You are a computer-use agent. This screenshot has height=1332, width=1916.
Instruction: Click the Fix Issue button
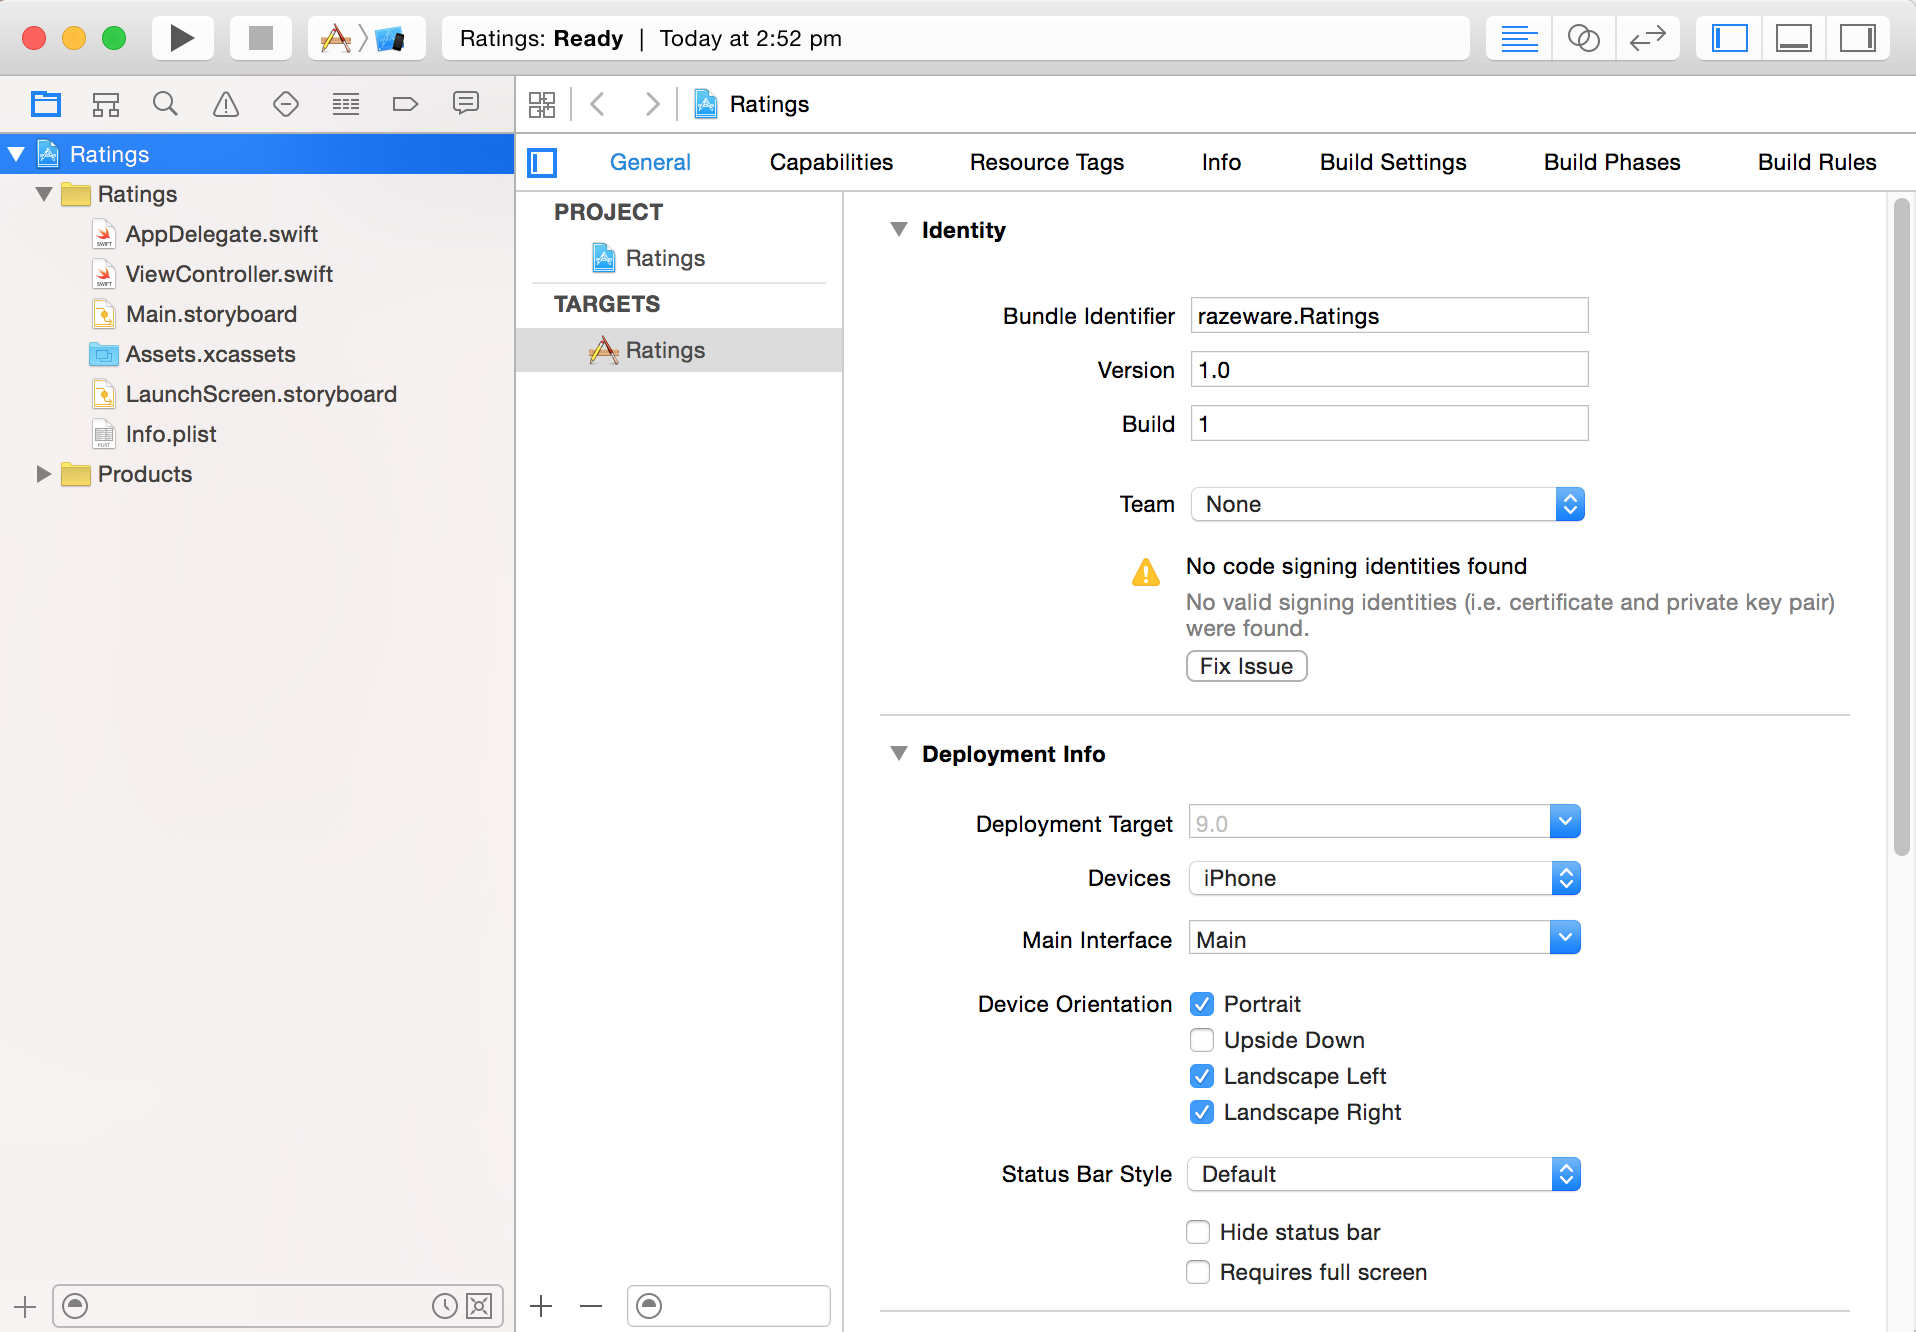coord(1246,666)
